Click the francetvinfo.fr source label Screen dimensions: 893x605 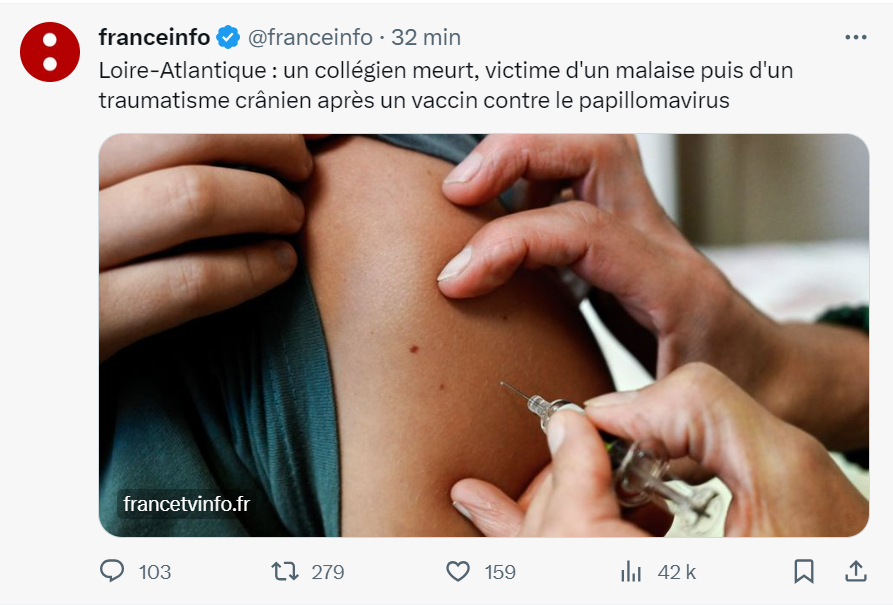click(187, 504)
